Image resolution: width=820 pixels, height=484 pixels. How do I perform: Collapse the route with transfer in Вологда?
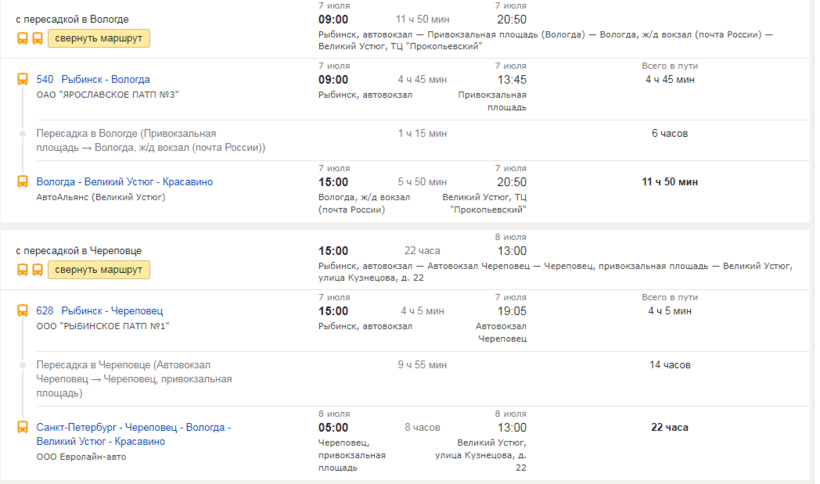tap(99, 39)
